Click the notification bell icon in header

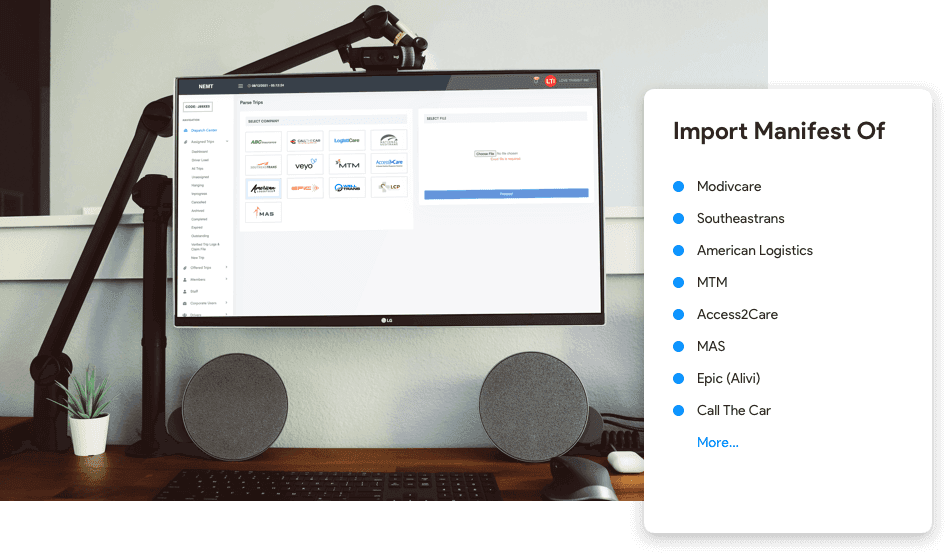point(536,80)
